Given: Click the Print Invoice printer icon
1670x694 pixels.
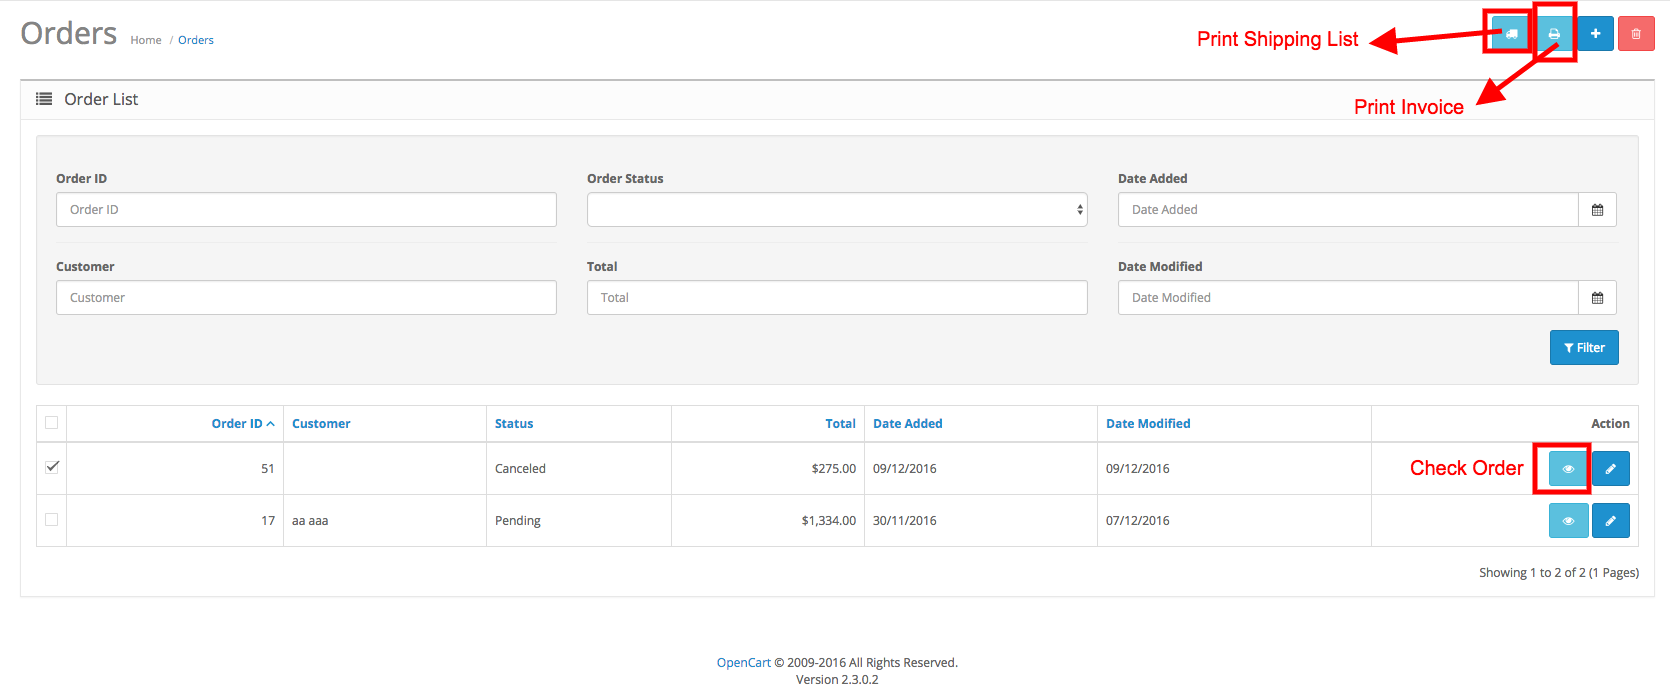Looking at the screenshot, I should (1554, 34).
